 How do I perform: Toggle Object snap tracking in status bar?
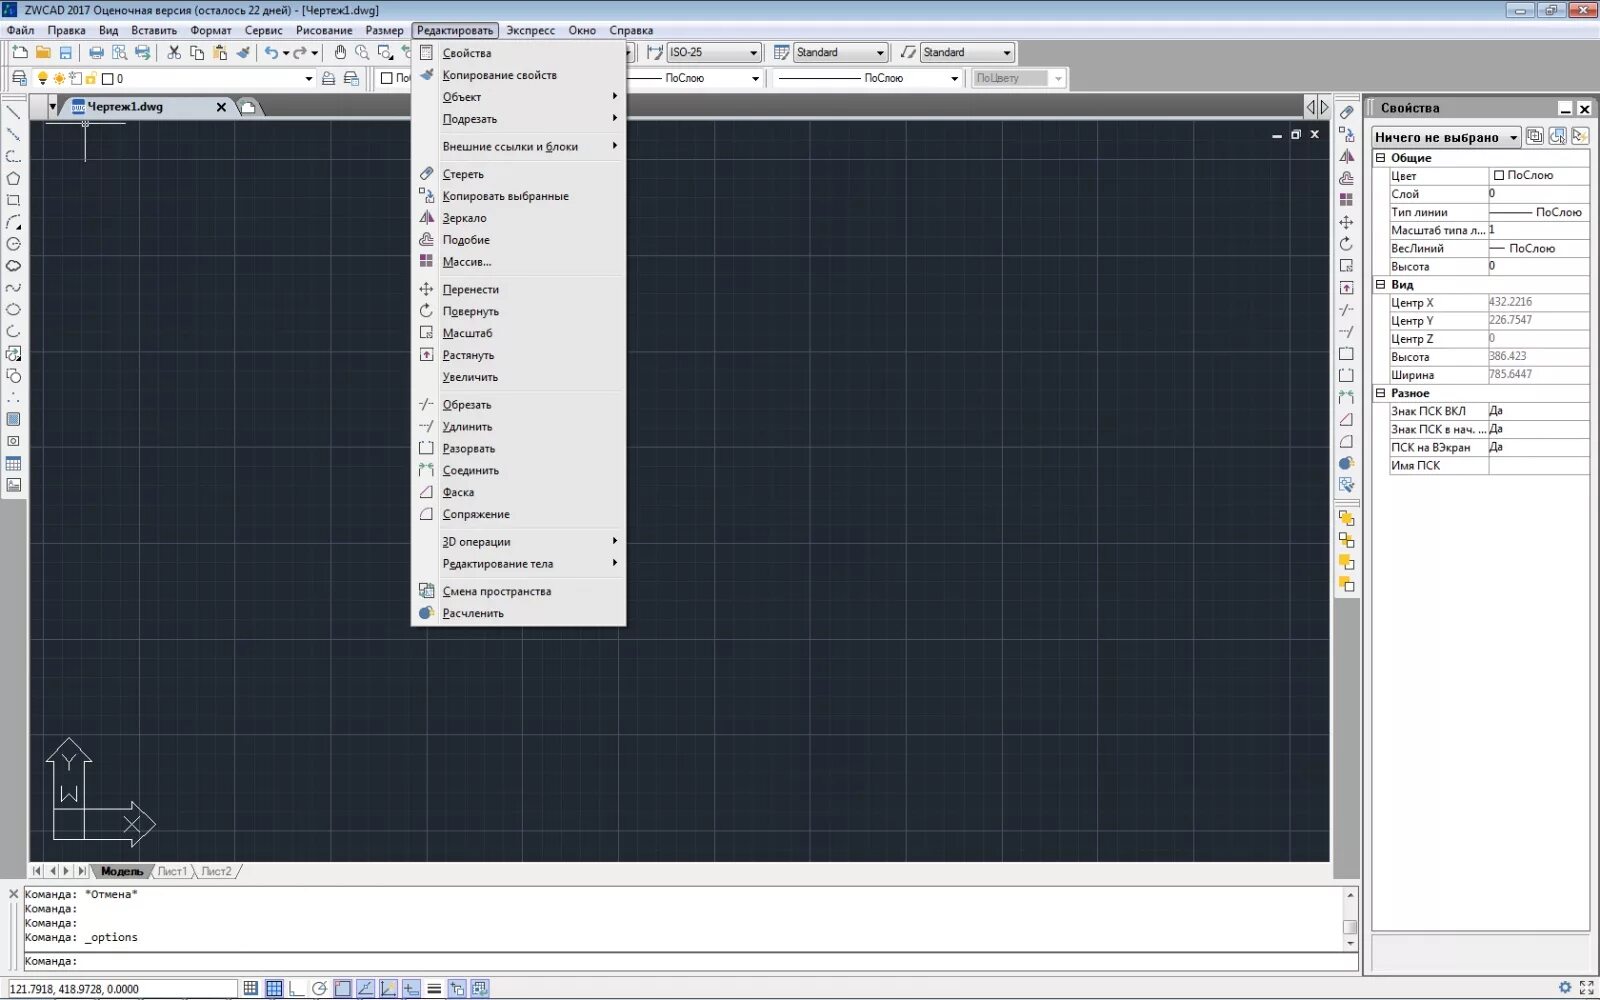tap(366, 988)
